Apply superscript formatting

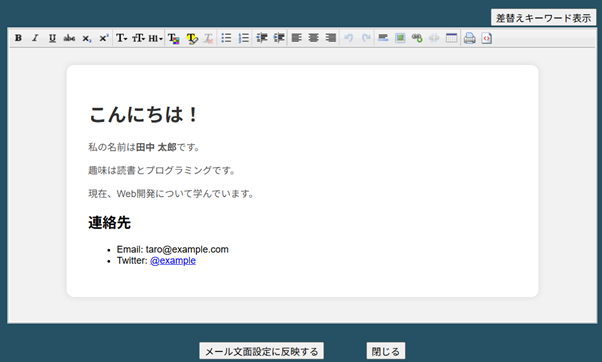click(104, 38)
